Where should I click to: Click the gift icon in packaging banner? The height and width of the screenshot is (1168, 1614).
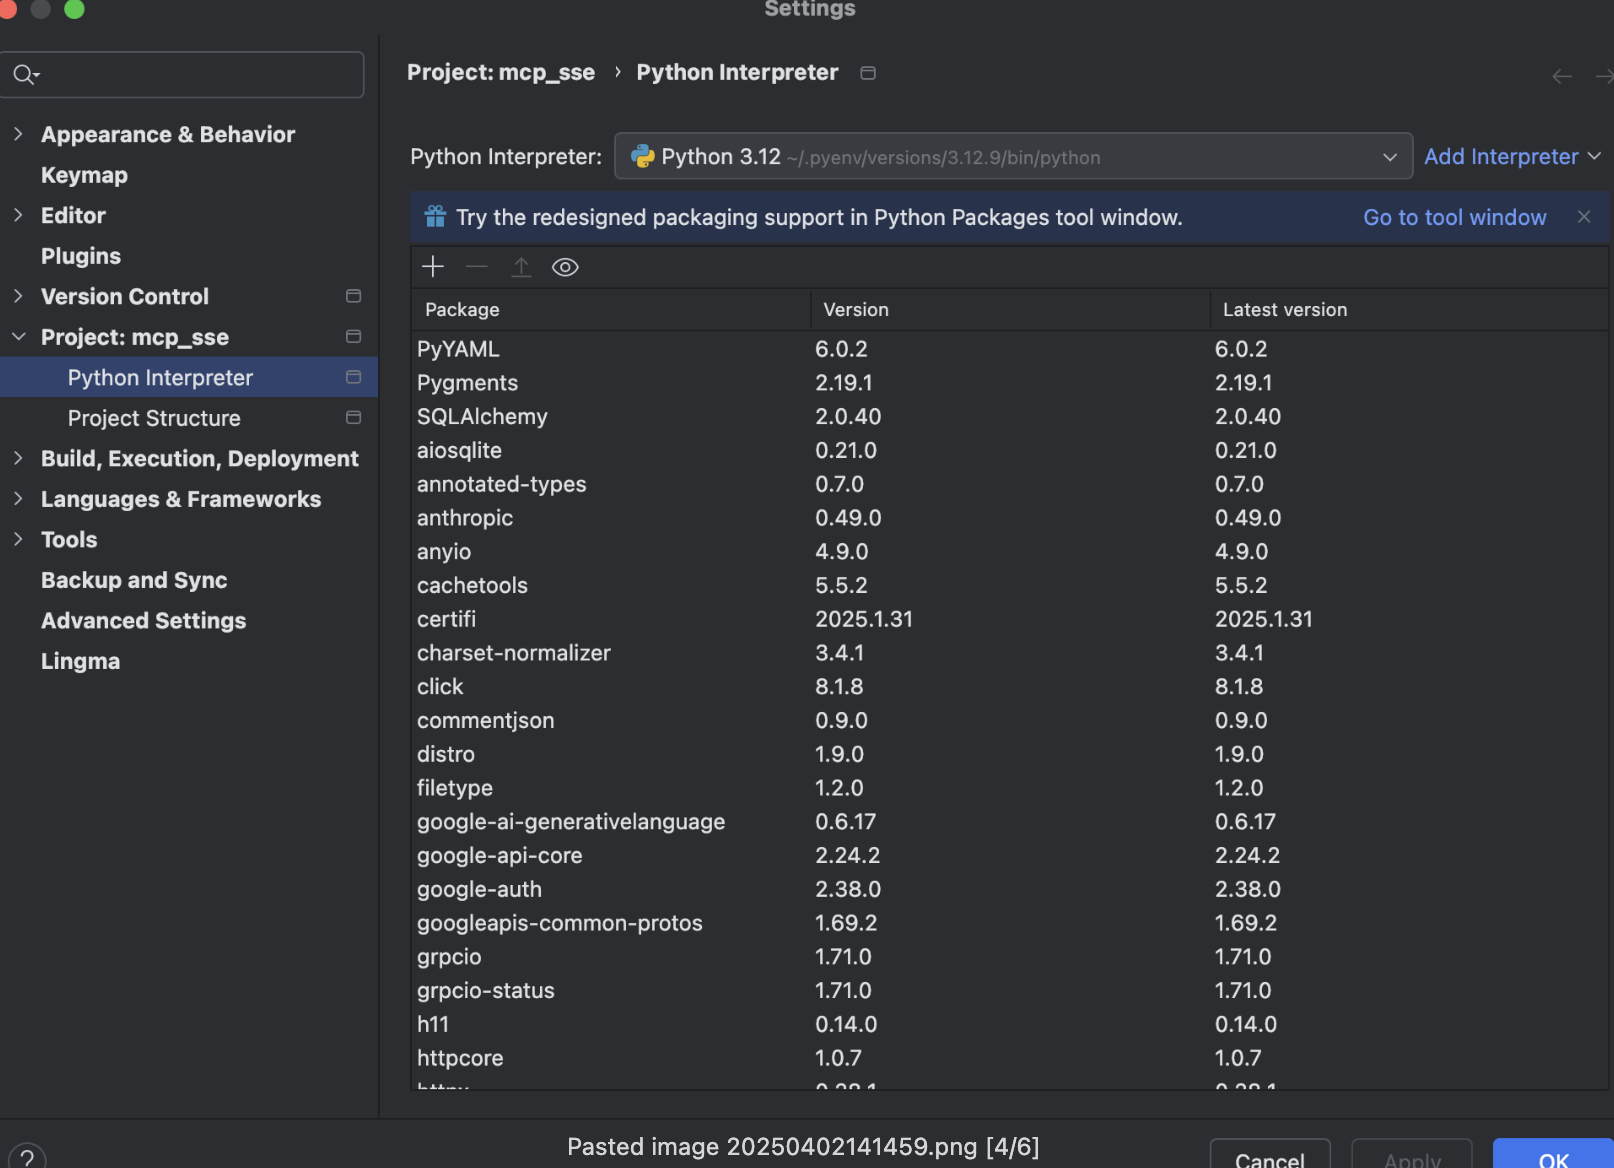435,217
